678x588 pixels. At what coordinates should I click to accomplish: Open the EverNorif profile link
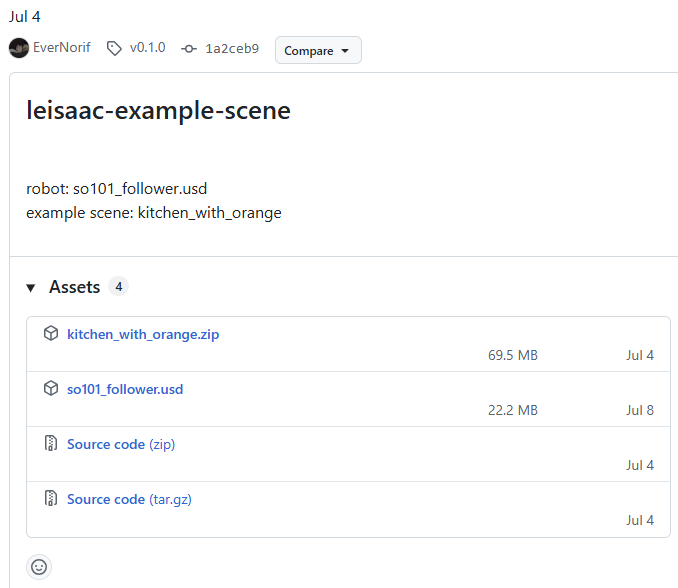coord(62,48)
